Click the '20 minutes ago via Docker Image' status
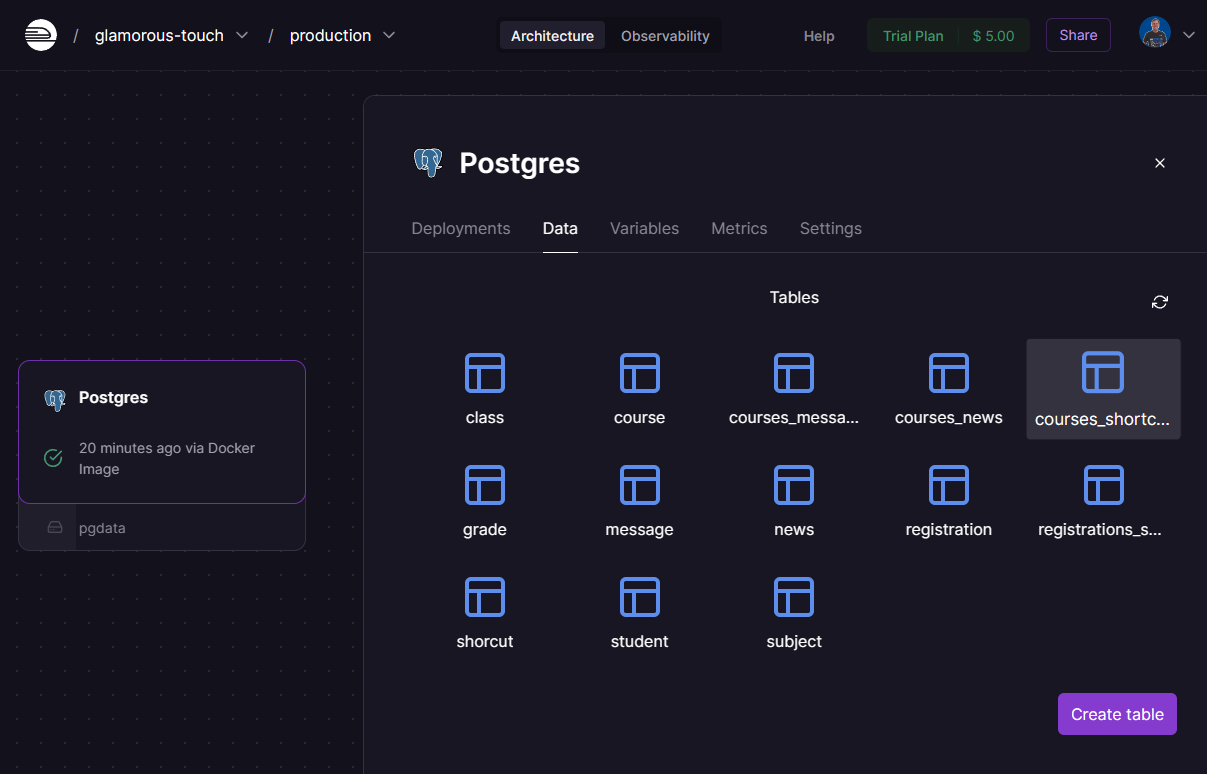Screen dimensions: 1207x774 tap(167, 458)
